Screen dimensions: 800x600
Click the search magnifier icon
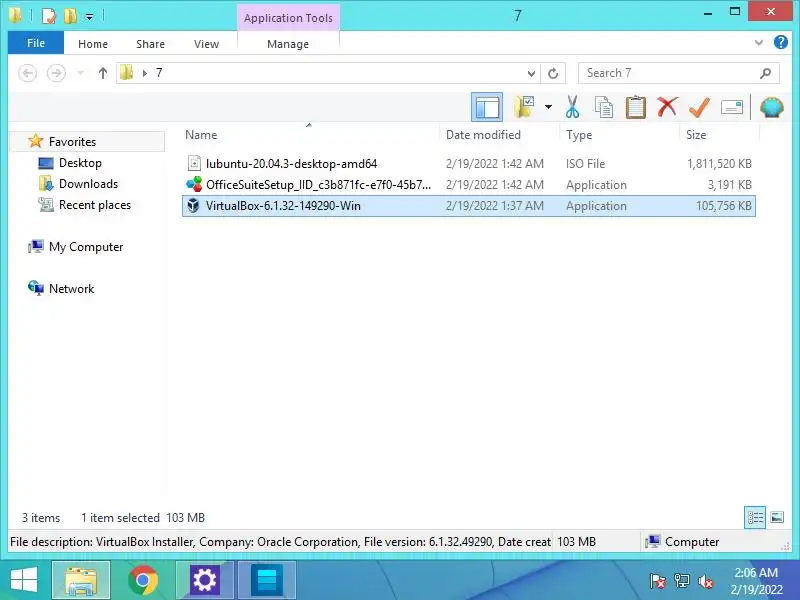[x=765, y=73]
